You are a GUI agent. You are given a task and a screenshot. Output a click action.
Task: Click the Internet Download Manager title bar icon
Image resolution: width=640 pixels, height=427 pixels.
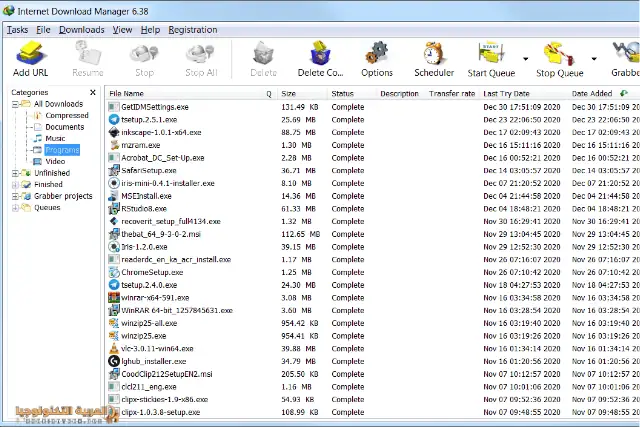coord(8,11)
